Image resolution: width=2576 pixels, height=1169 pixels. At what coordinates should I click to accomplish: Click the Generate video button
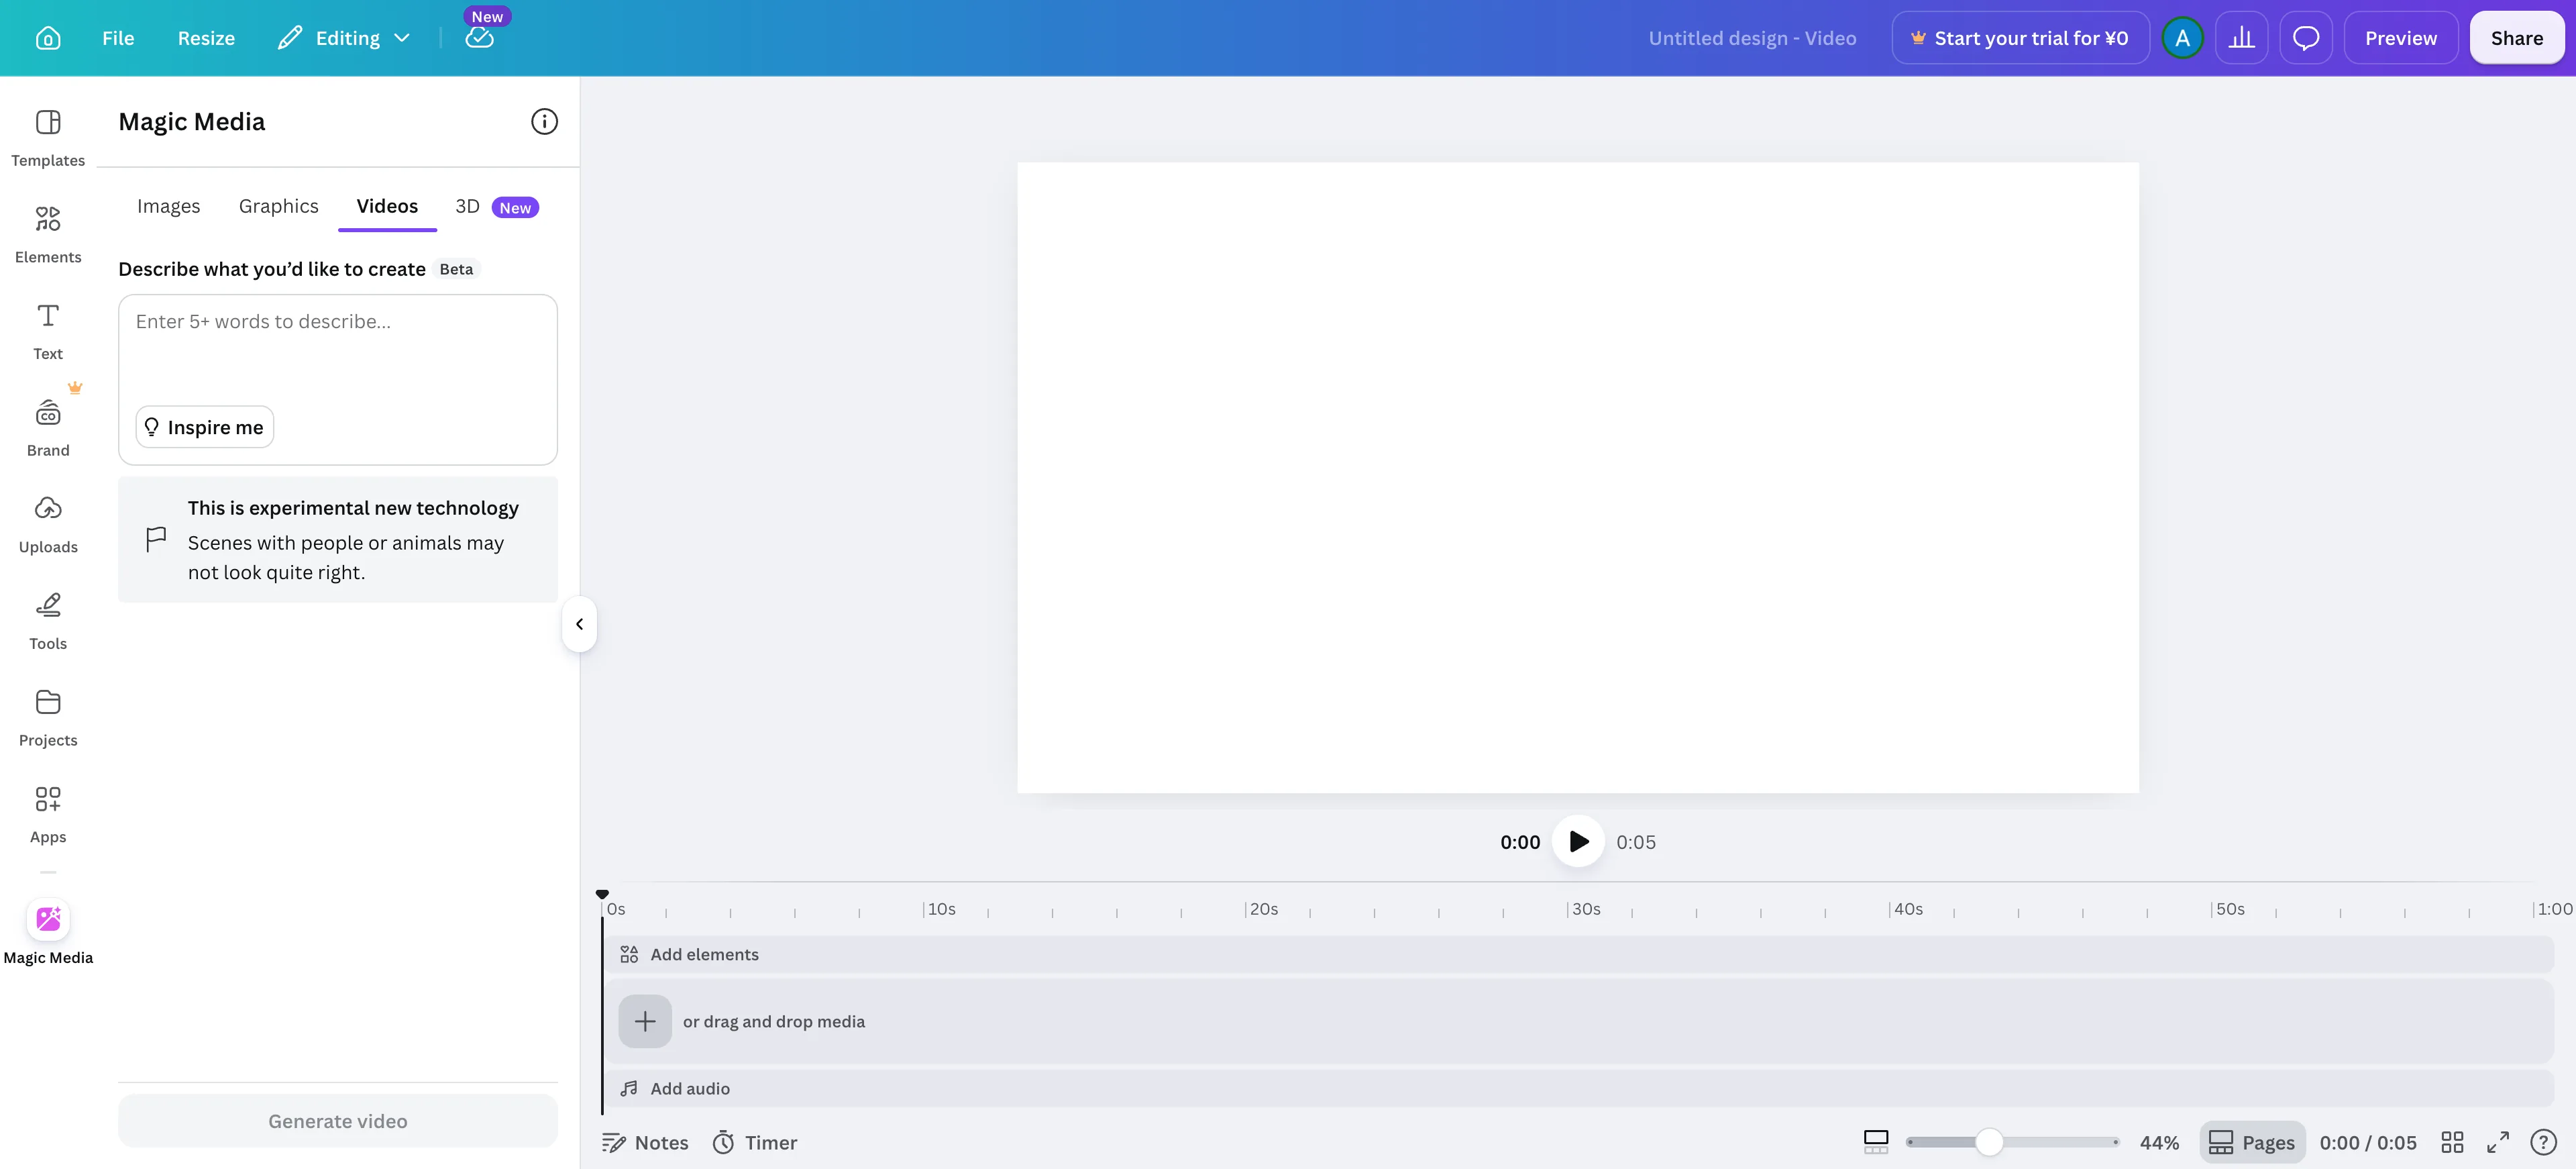point(338,1121)
